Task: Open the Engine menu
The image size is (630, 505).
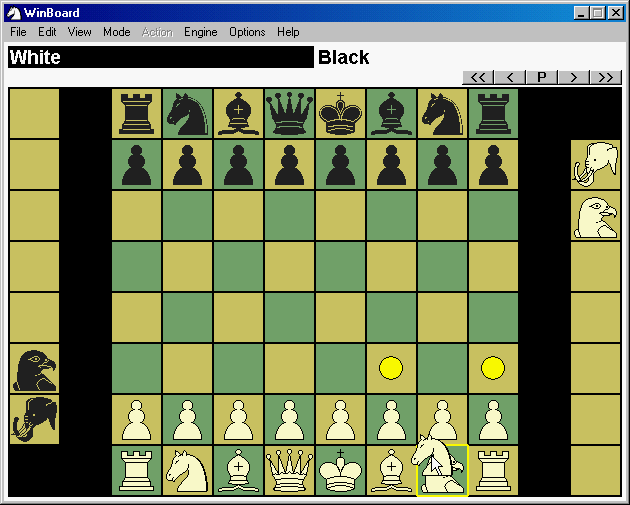Action: [x=200, y=32]
